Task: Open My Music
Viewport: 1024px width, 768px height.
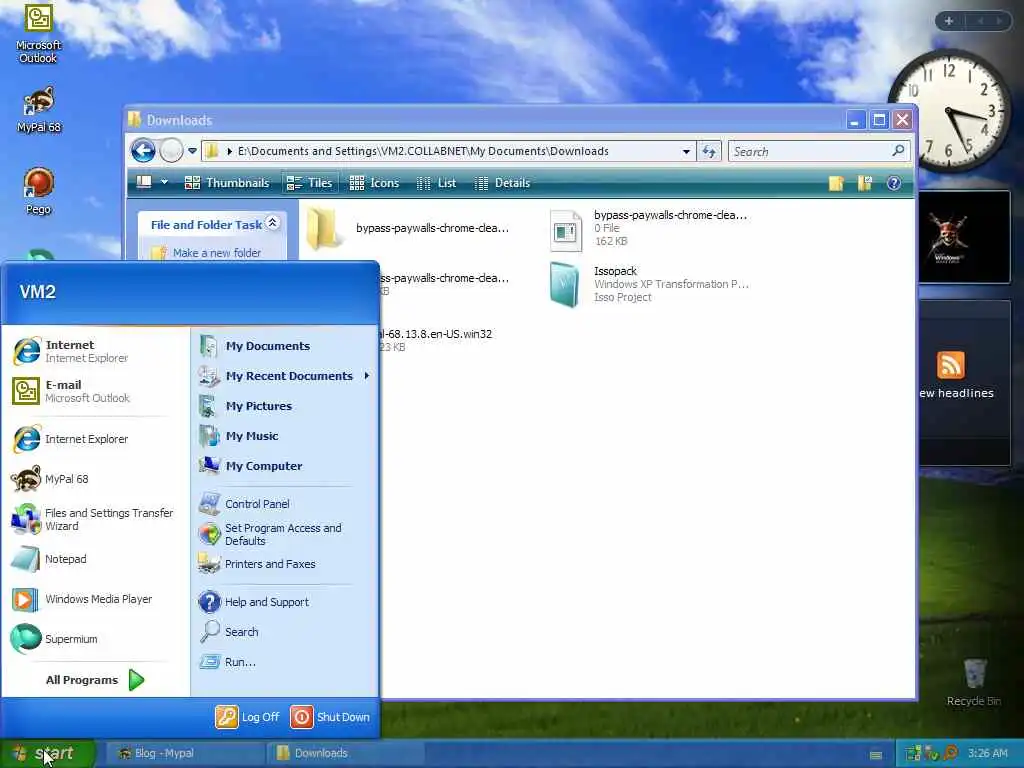Action: click(x=285, y=436)
